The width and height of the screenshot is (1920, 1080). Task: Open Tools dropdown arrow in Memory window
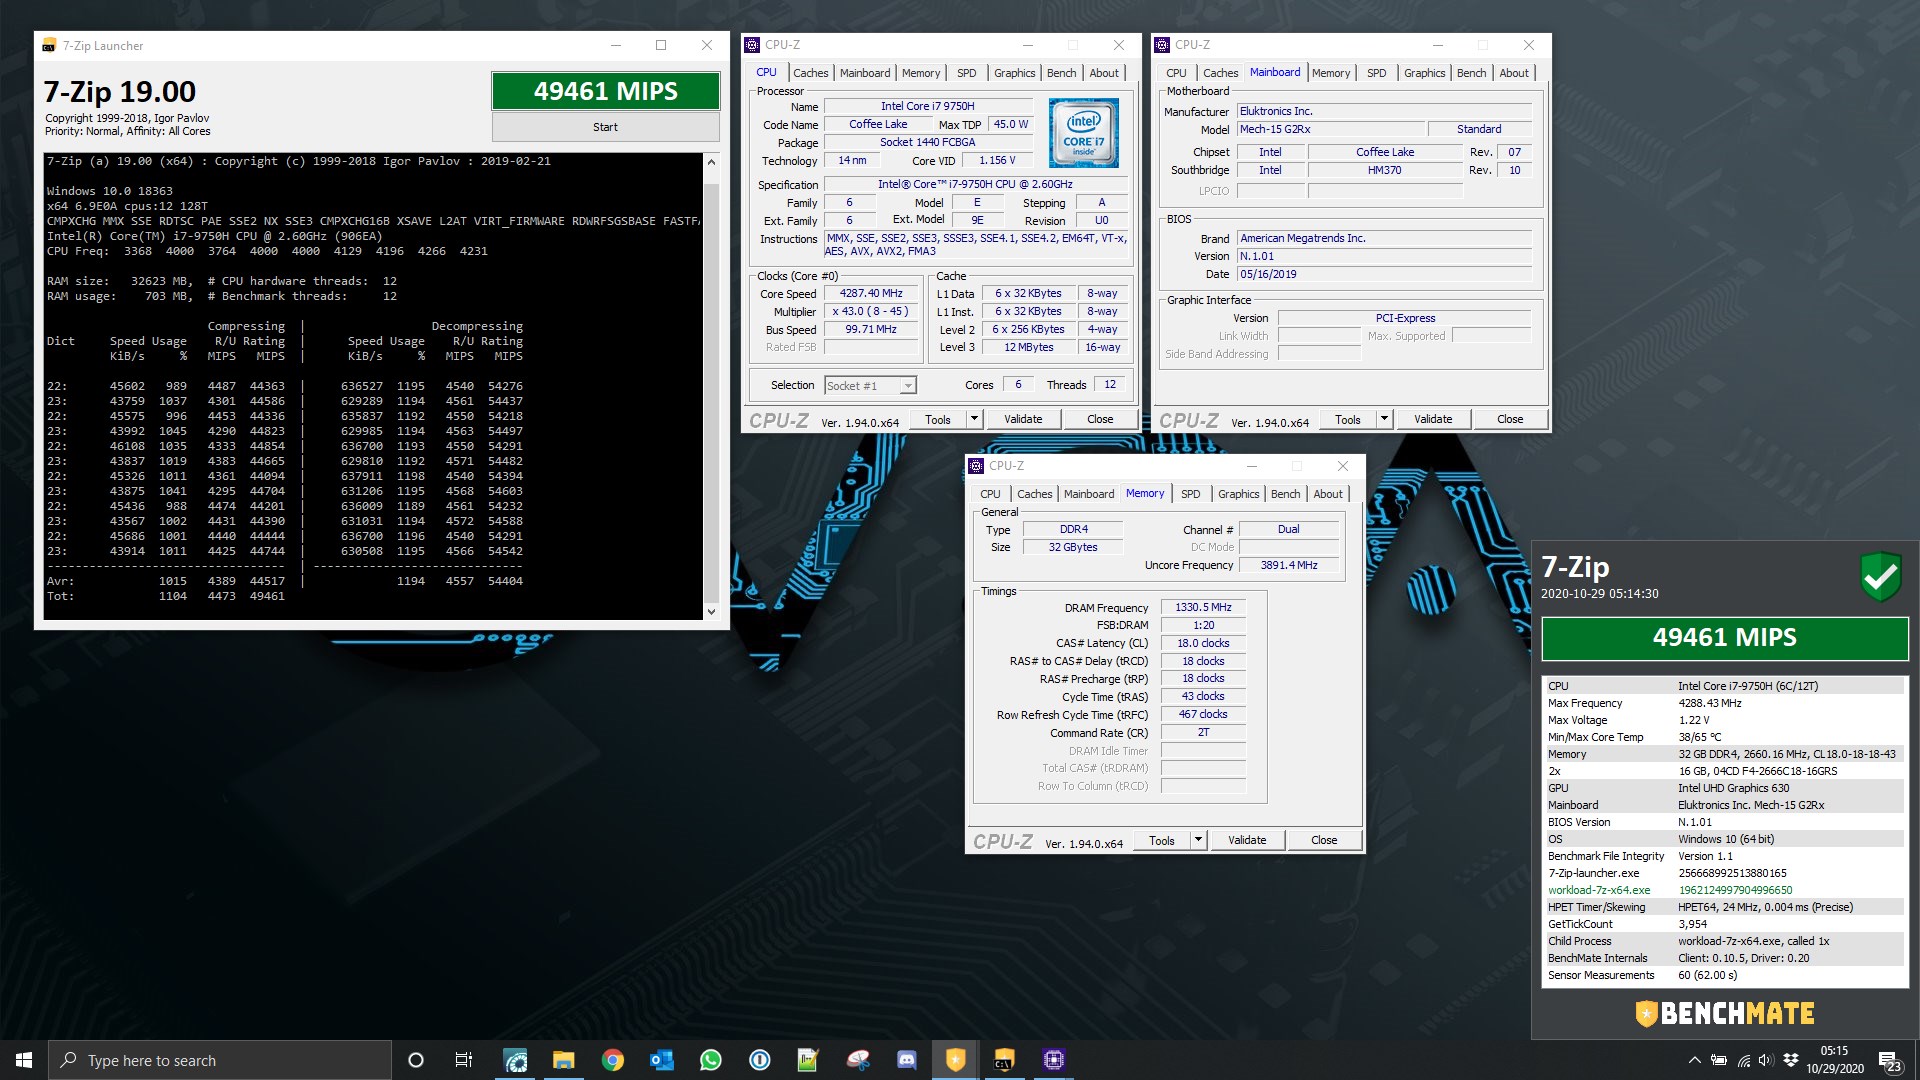point(1198,840)
